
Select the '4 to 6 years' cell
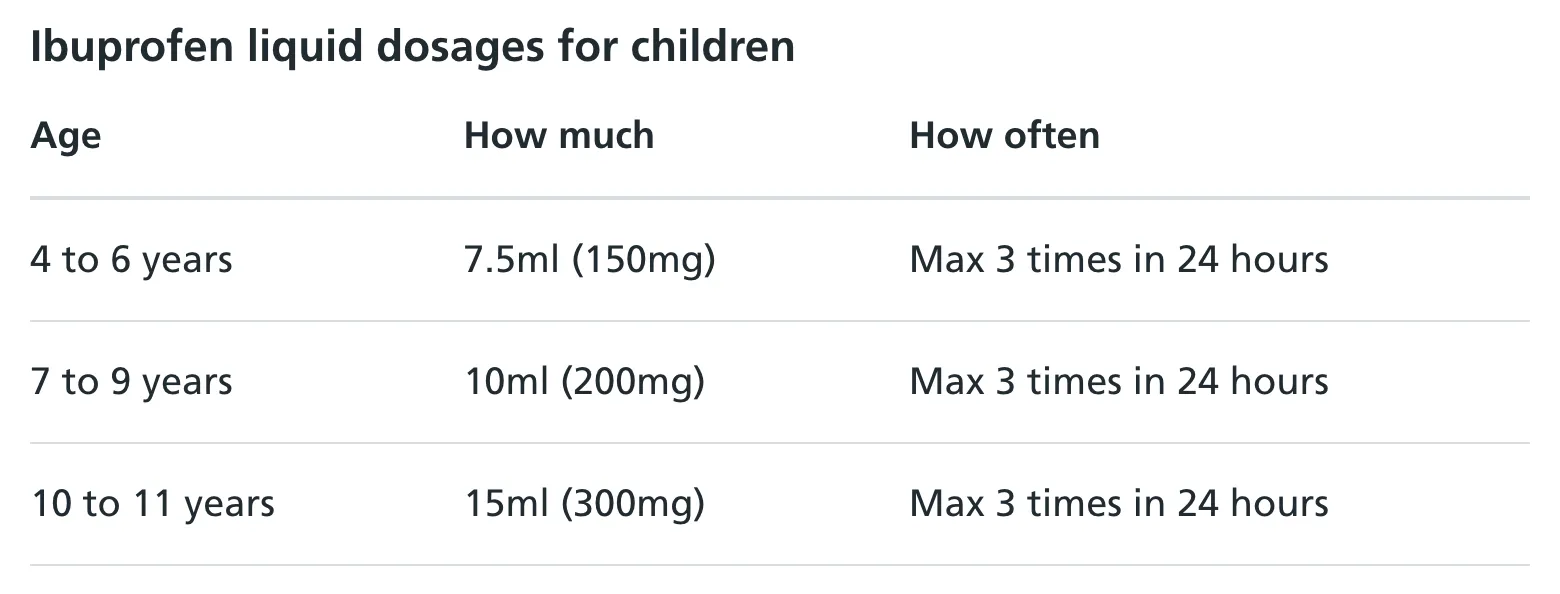coord(131,260)
